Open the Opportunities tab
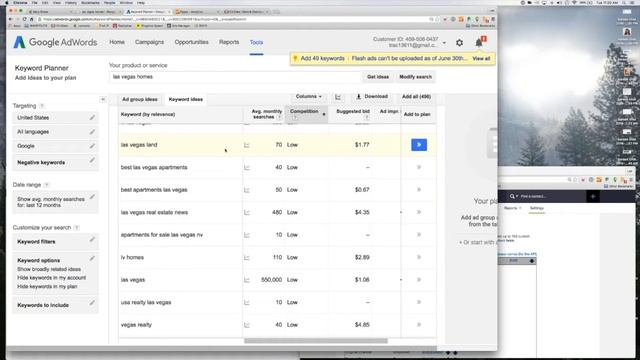The height and width of the screenshot is (360, 640). [191, 42]
